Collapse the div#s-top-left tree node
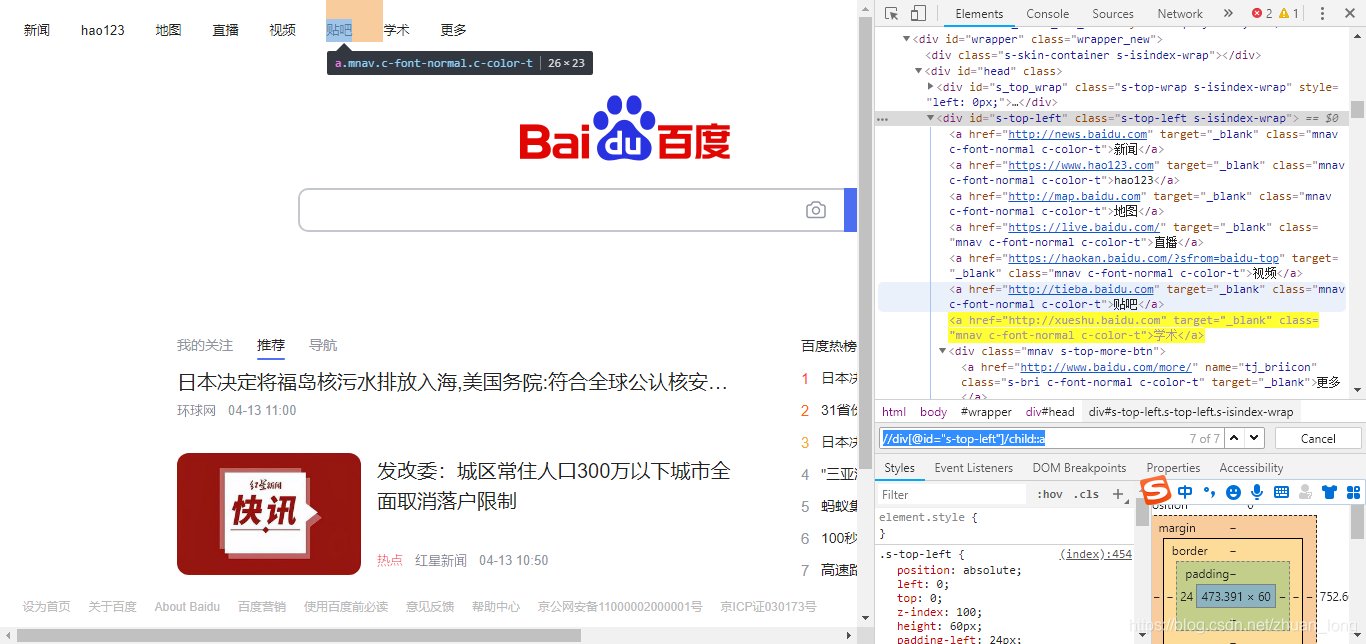The image size is (1366, 644). (931, 117)
